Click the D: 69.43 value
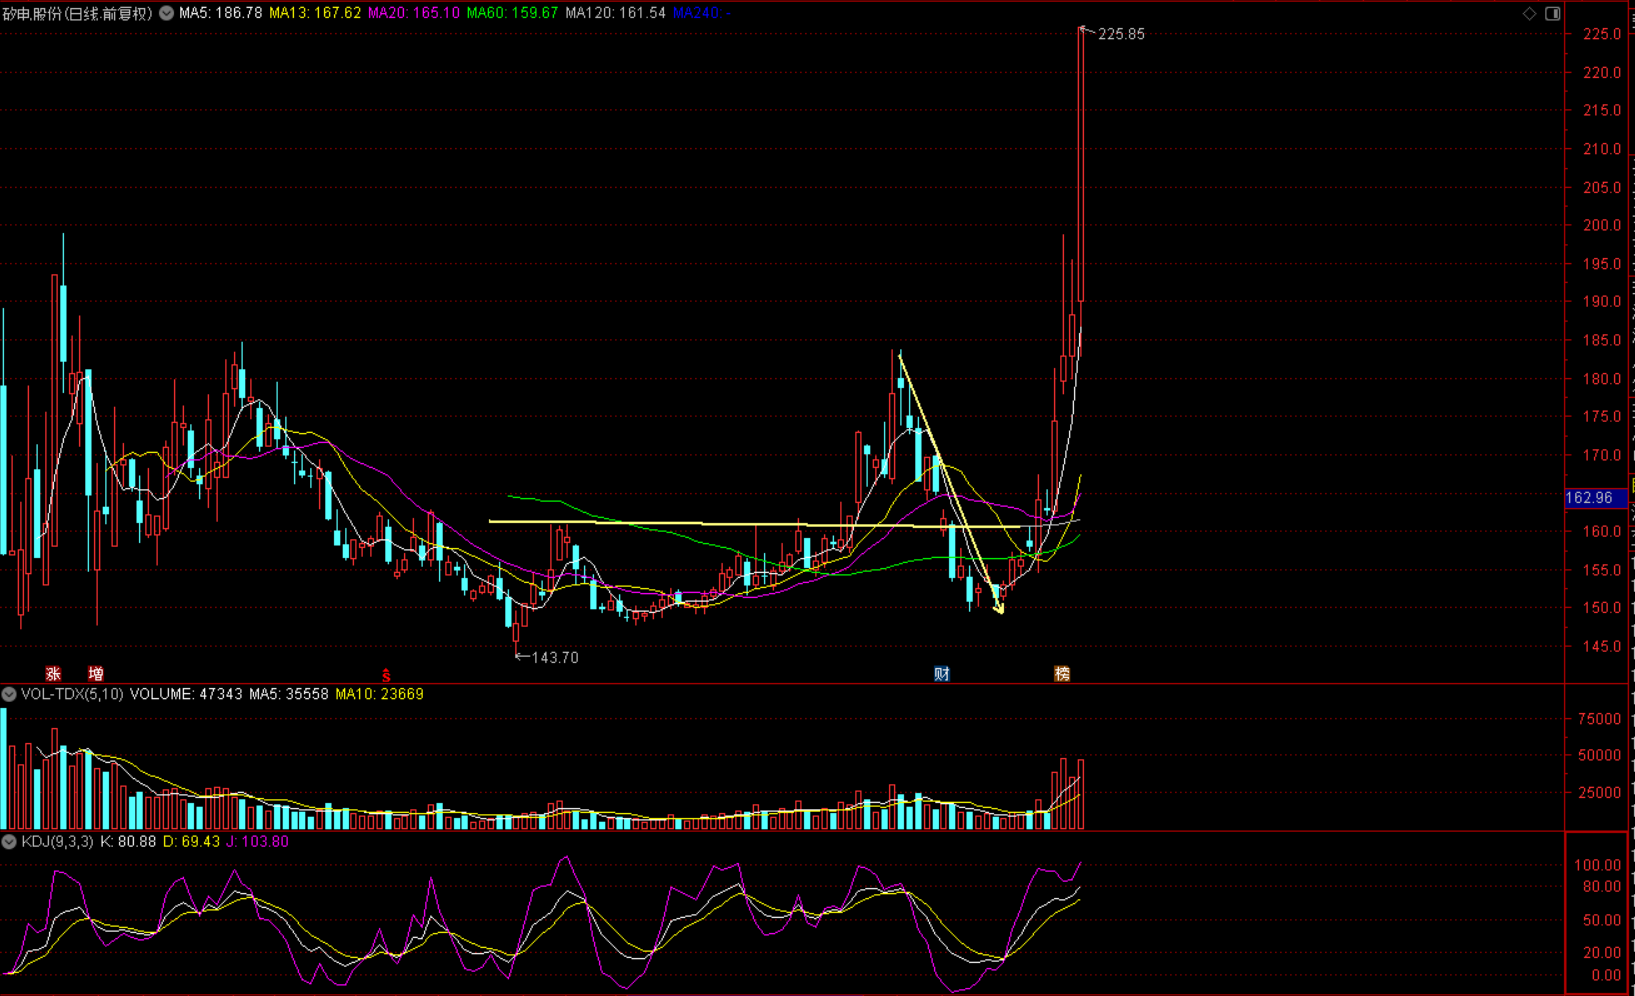This screenshot has width=1635, height=996. tap(191, 842)
